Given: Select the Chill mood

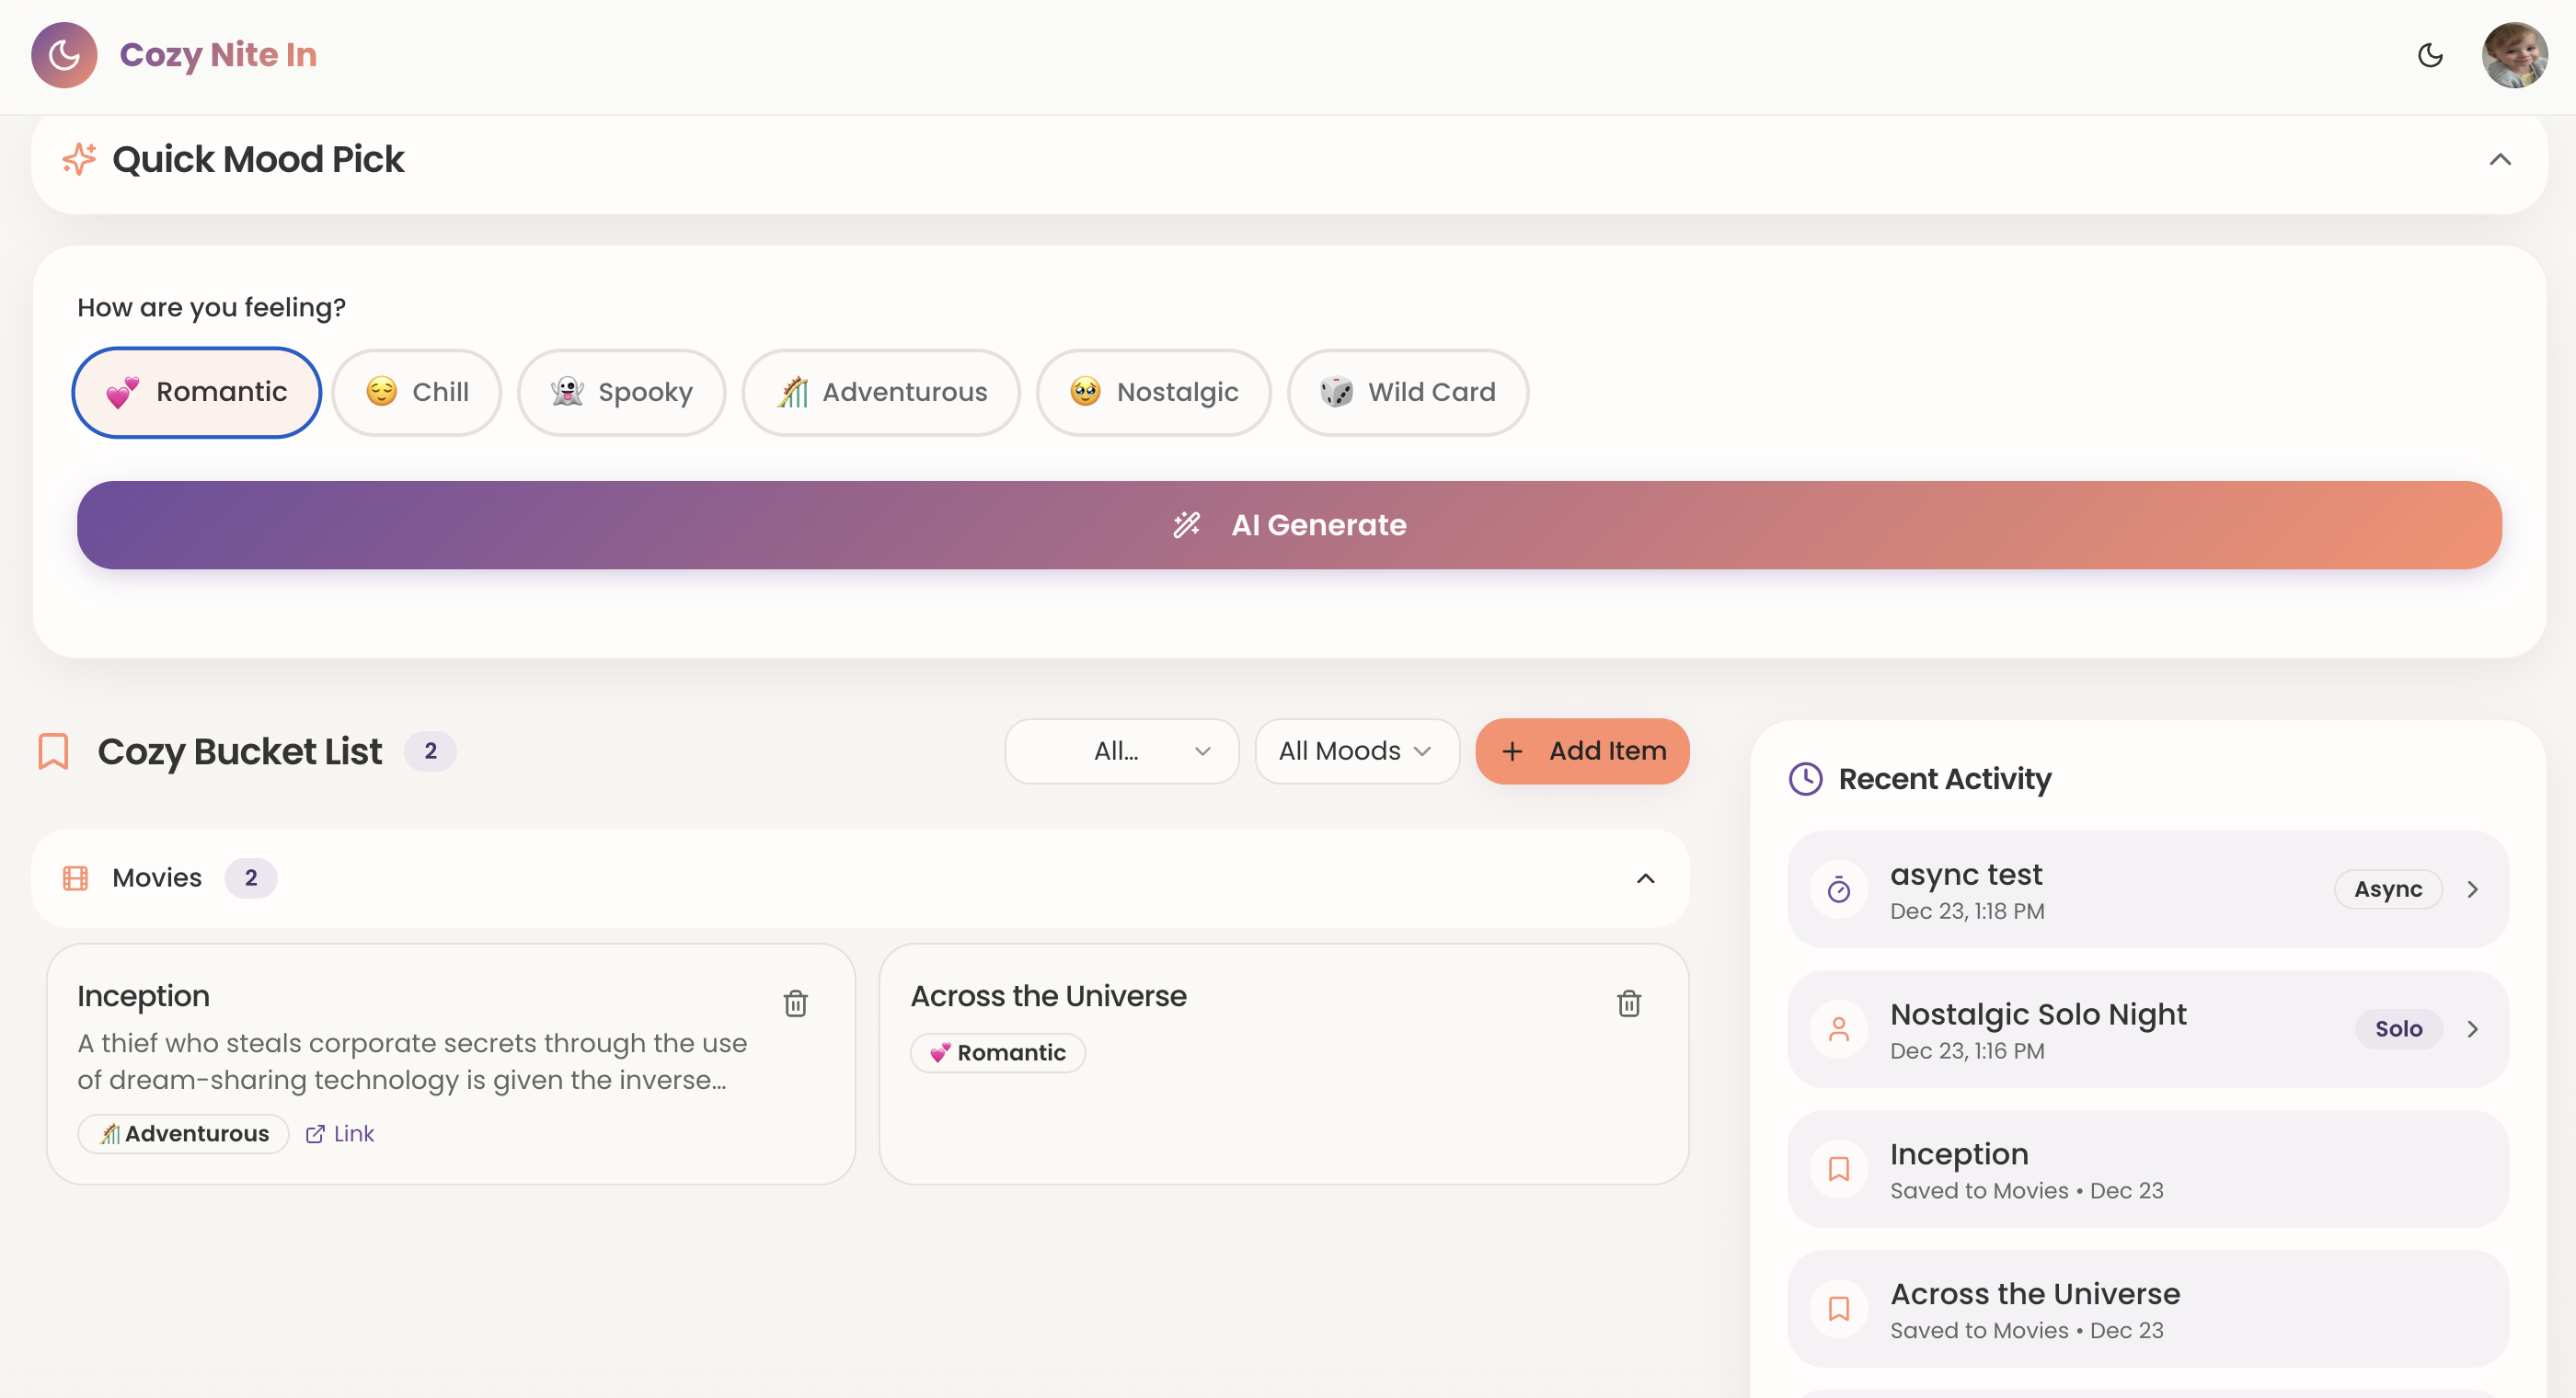Looking at the screenshot, I should (416, 392).
